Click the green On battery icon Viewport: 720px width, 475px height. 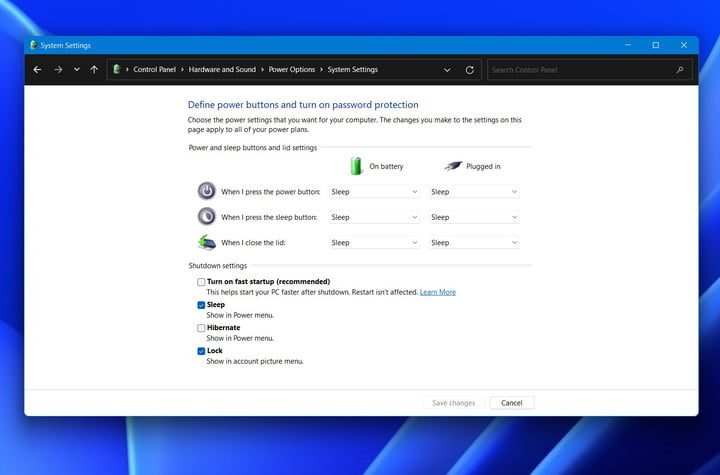[x=356, y=166]
